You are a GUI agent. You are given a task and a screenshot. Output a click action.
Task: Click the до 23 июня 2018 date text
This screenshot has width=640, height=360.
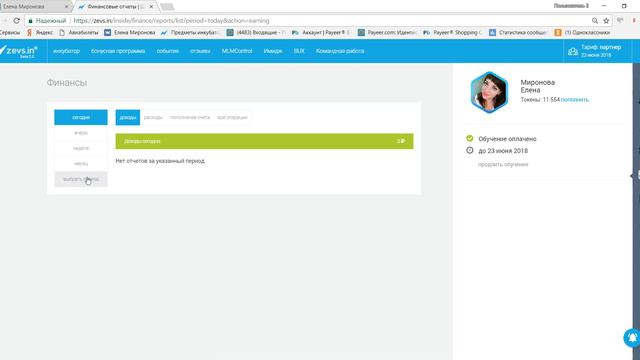[503, 151]
